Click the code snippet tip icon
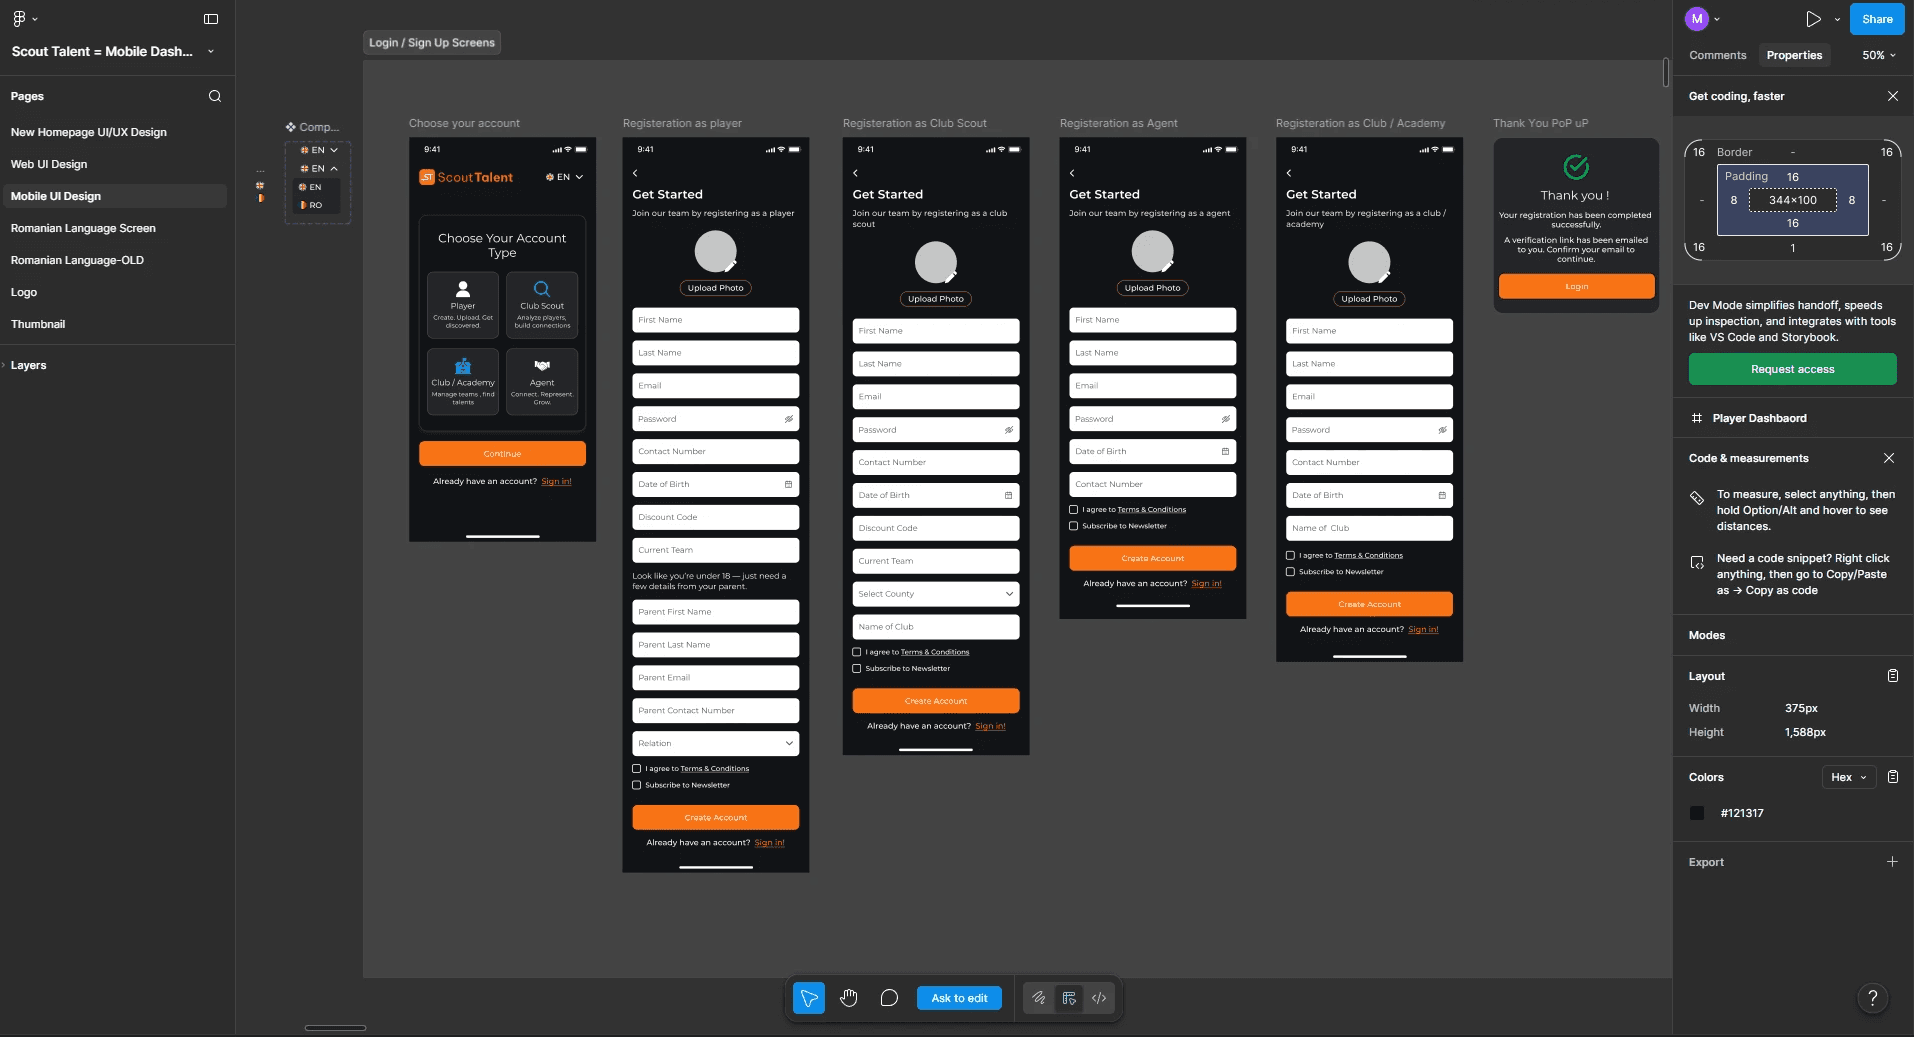Screen dimensions: 1914x1037 point(1697,563)
